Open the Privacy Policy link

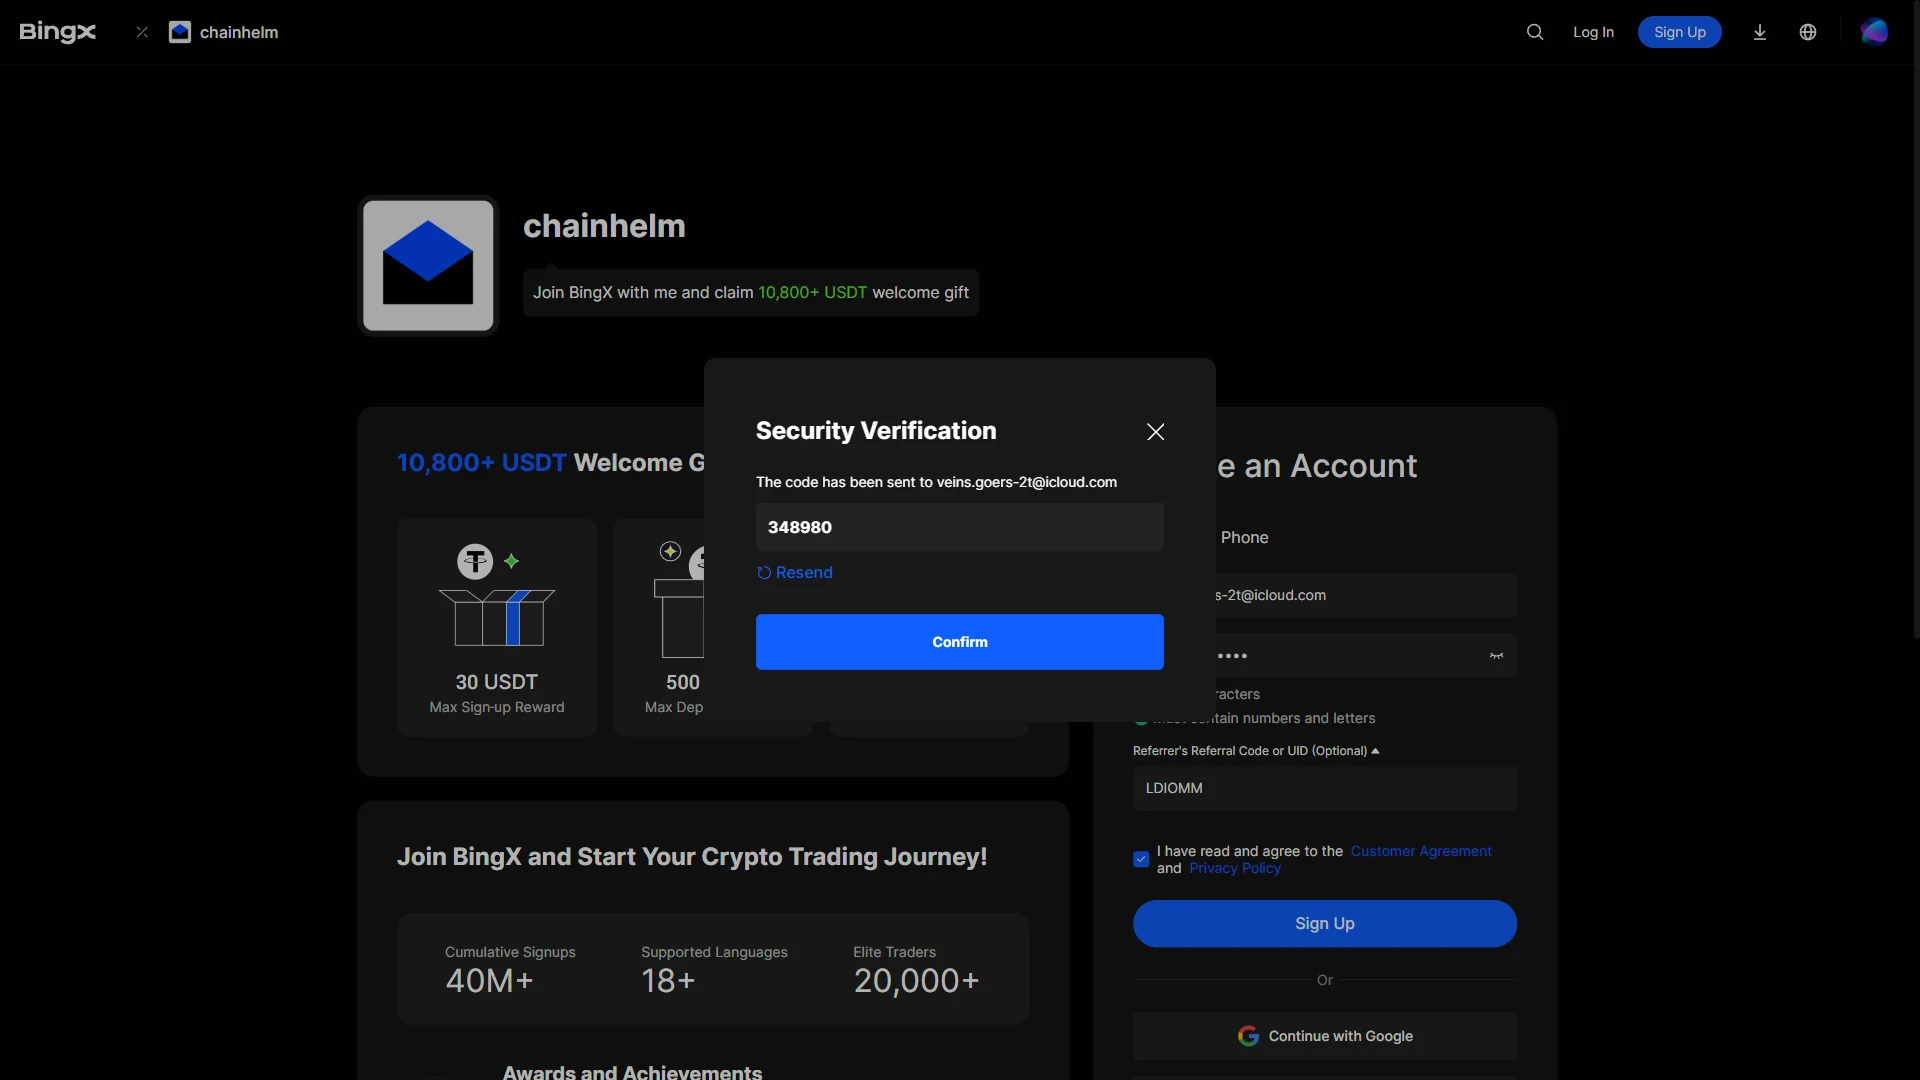1235,868
